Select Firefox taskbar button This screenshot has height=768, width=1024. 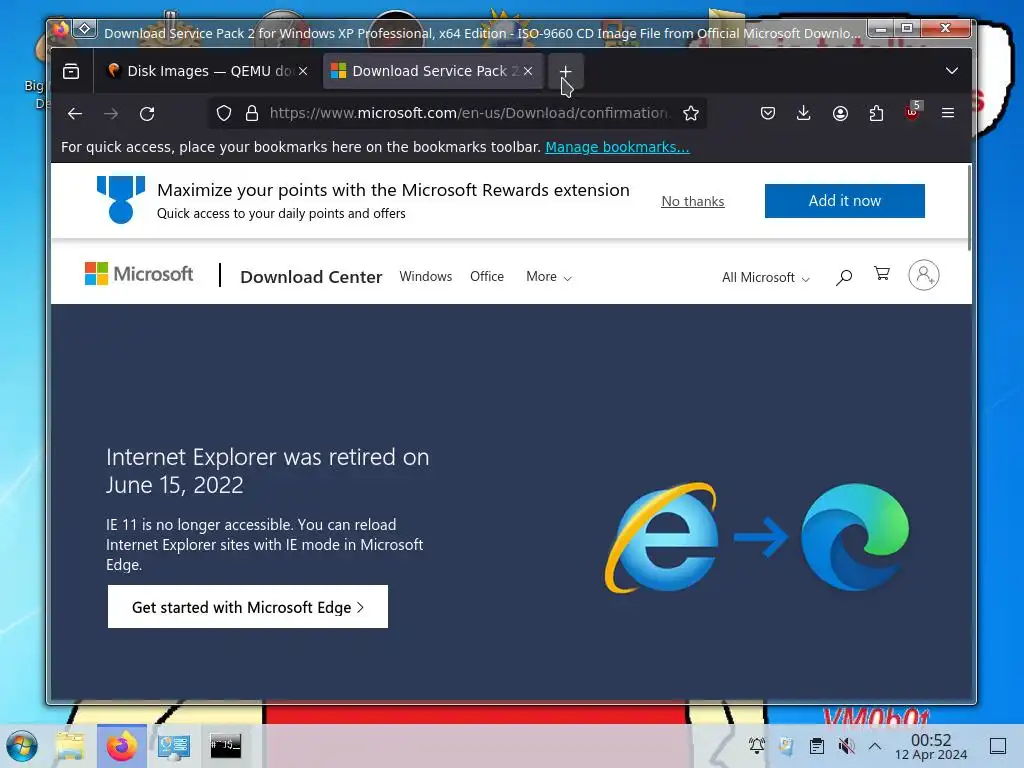coord(121,746)
